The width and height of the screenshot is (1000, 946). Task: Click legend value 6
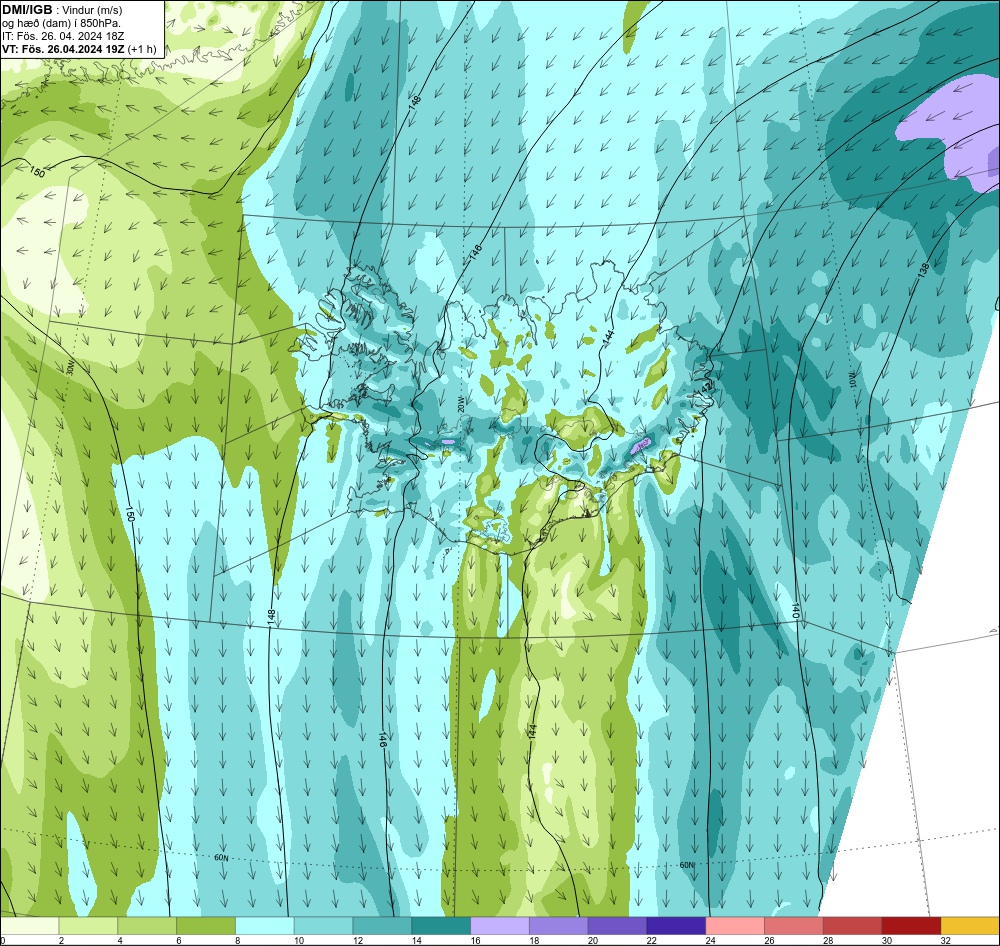coord(179,940)
